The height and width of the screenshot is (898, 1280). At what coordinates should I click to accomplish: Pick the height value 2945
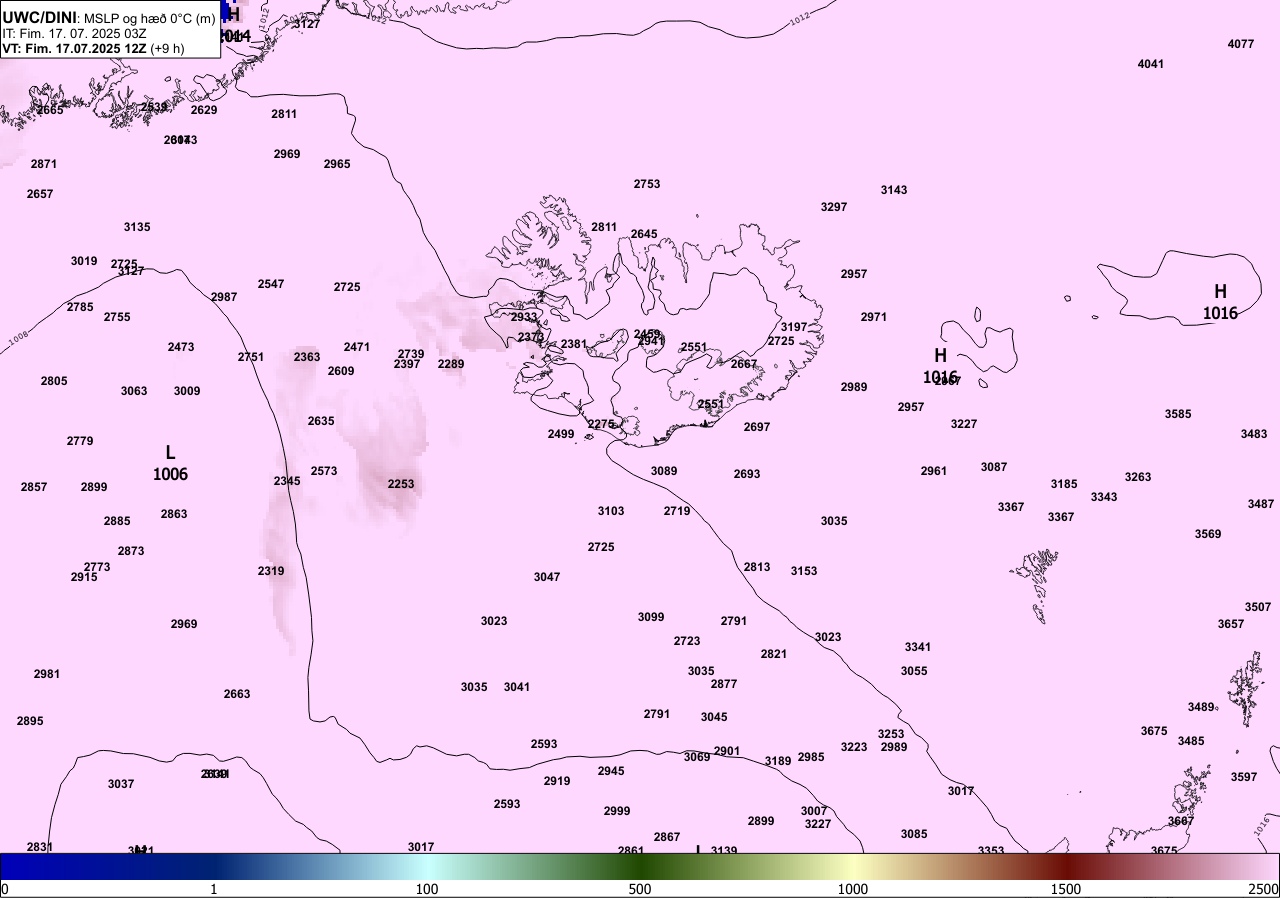pos(611,771)
